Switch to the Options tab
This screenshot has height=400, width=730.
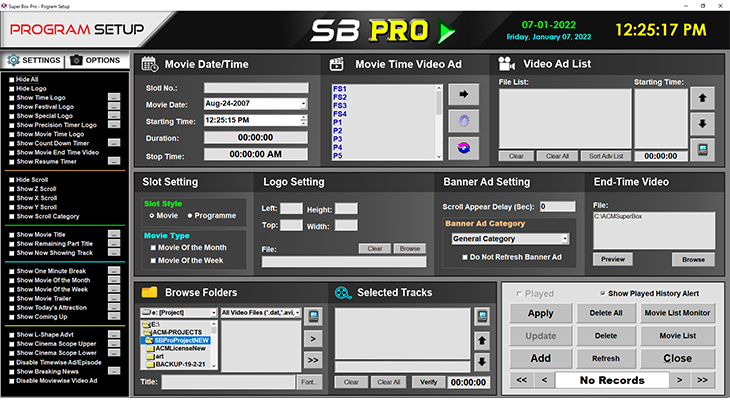[96, 60]
